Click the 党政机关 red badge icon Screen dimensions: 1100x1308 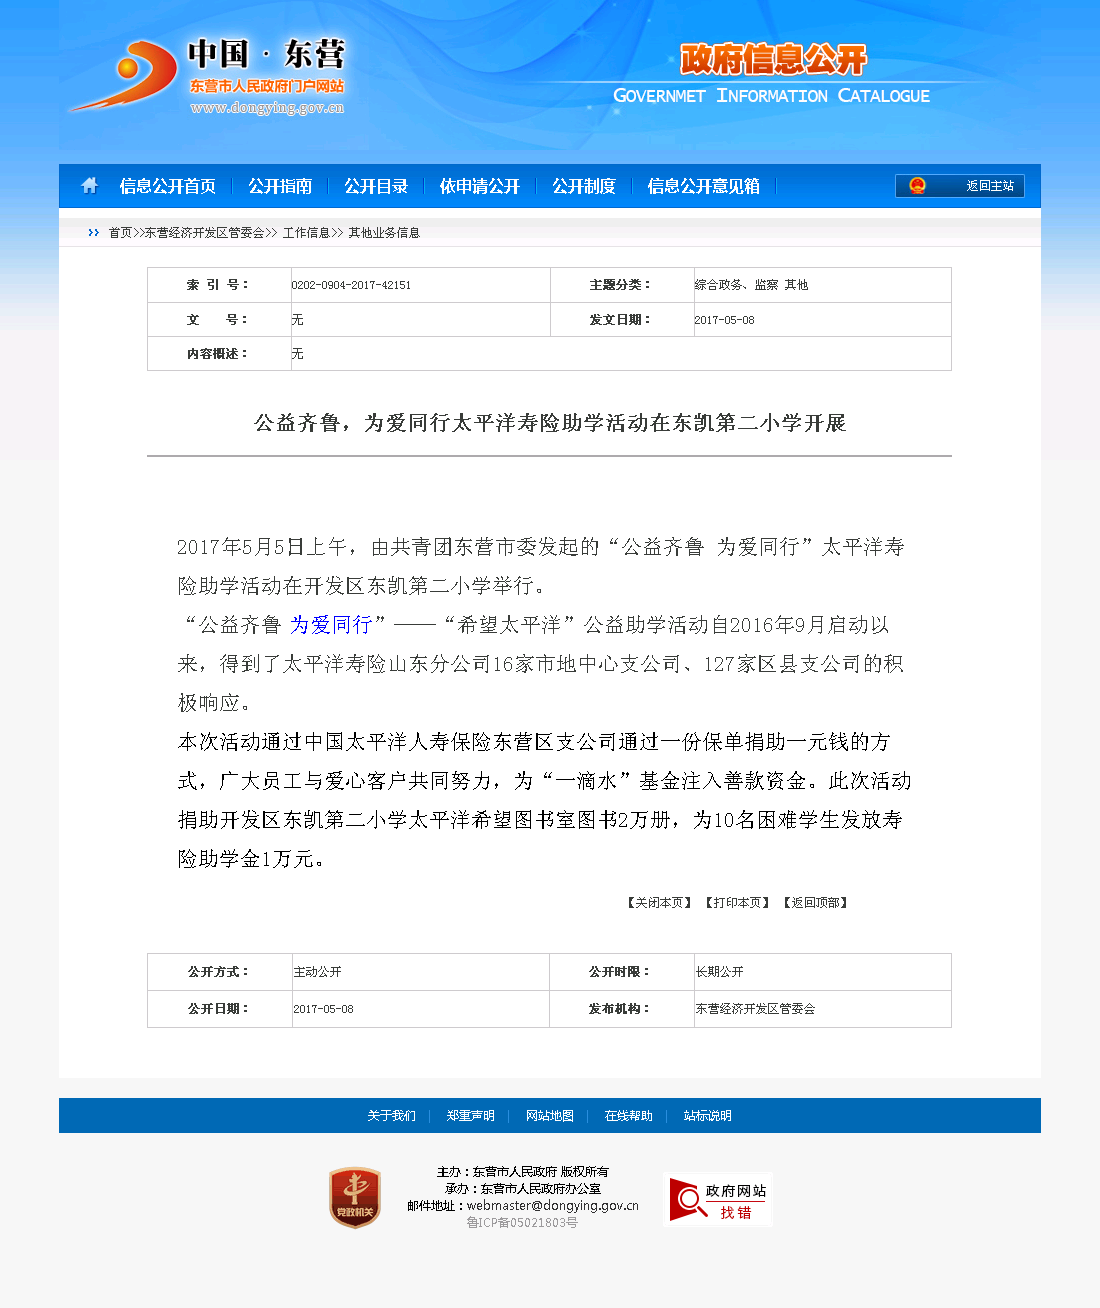pyautogui.click(x=355, y=1197)
